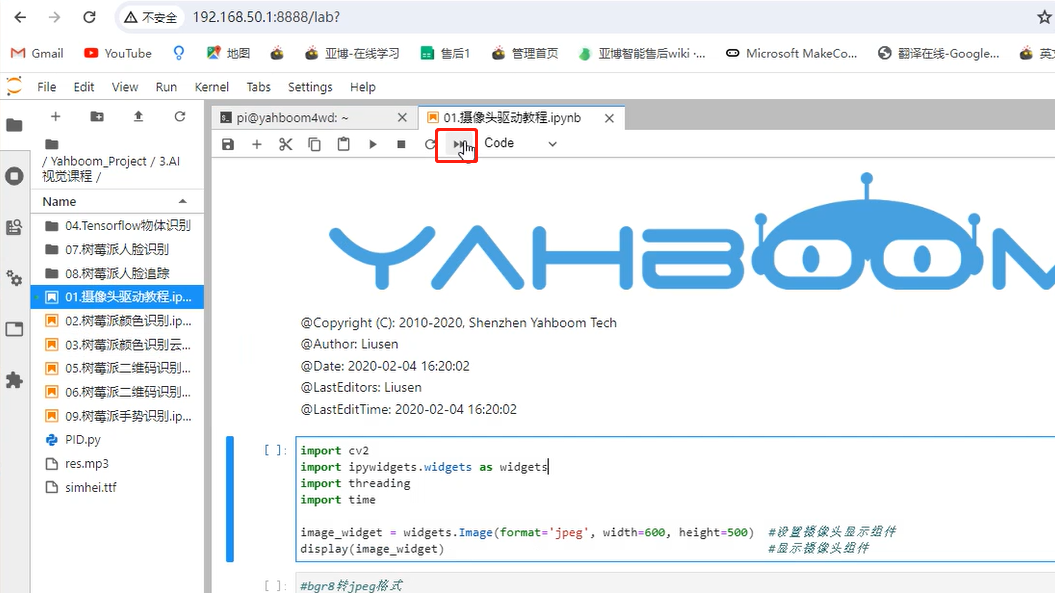Image resolution: width=1055 pixels, height=593 pixels.
Task: Open the 地图 maps bookmark
Action: tap(229, 53)
